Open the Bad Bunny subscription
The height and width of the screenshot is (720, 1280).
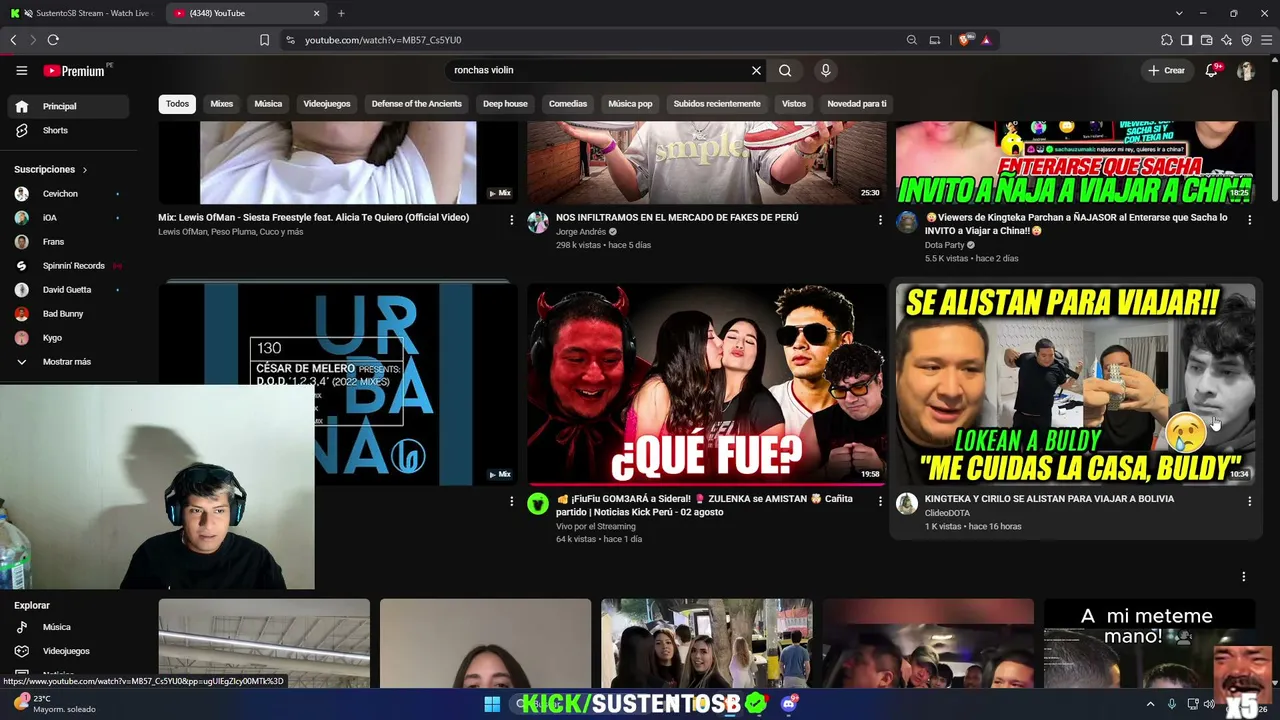[x=68, y=314]
